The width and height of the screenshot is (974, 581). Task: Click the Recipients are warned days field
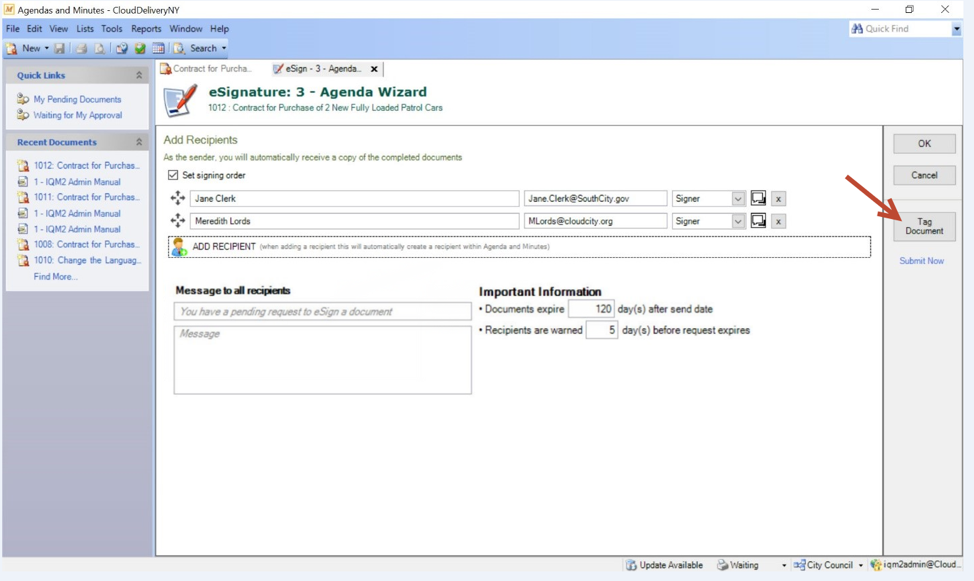[601, 330]
